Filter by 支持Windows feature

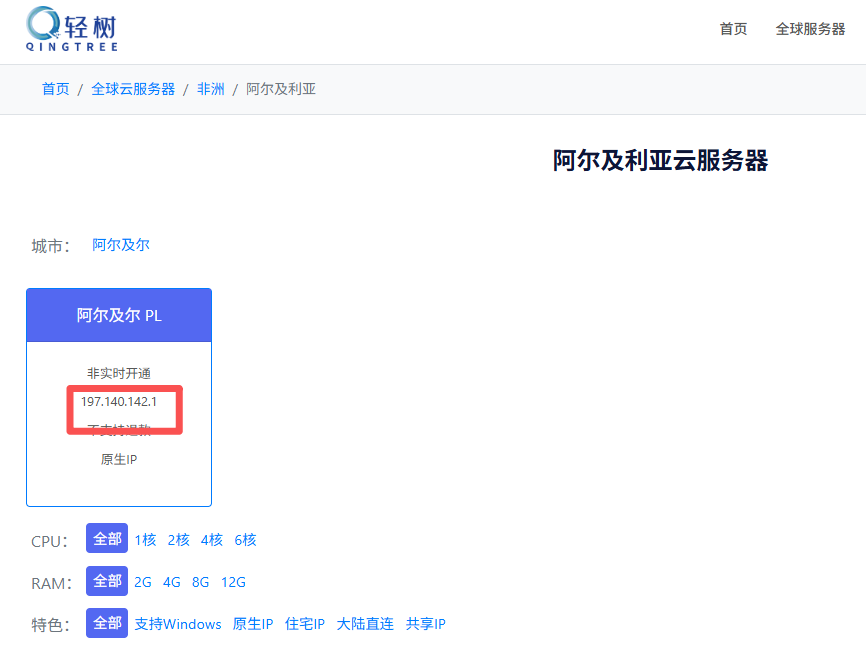[x=178, y=624]
